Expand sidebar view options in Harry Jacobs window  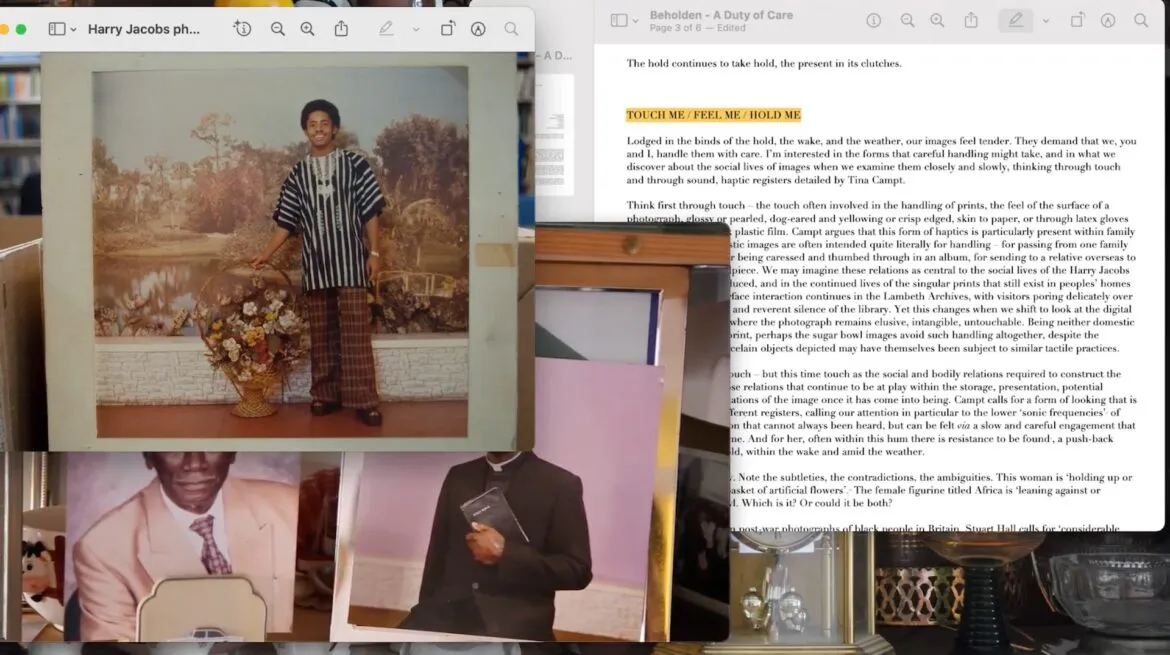(x=73, y=30)
